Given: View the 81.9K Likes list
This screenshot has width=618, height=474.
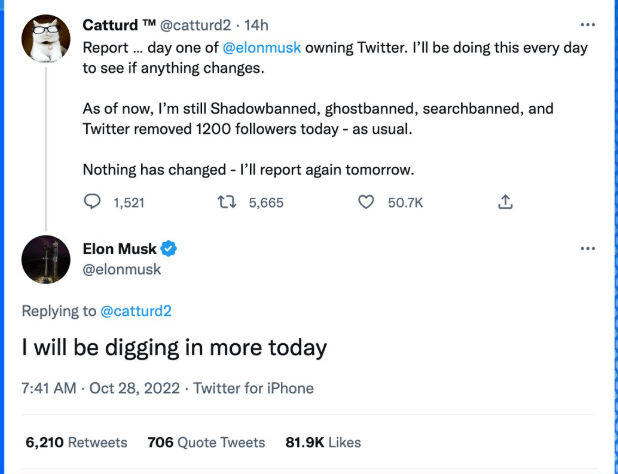Looking at the screenshot, I should 323,441.
